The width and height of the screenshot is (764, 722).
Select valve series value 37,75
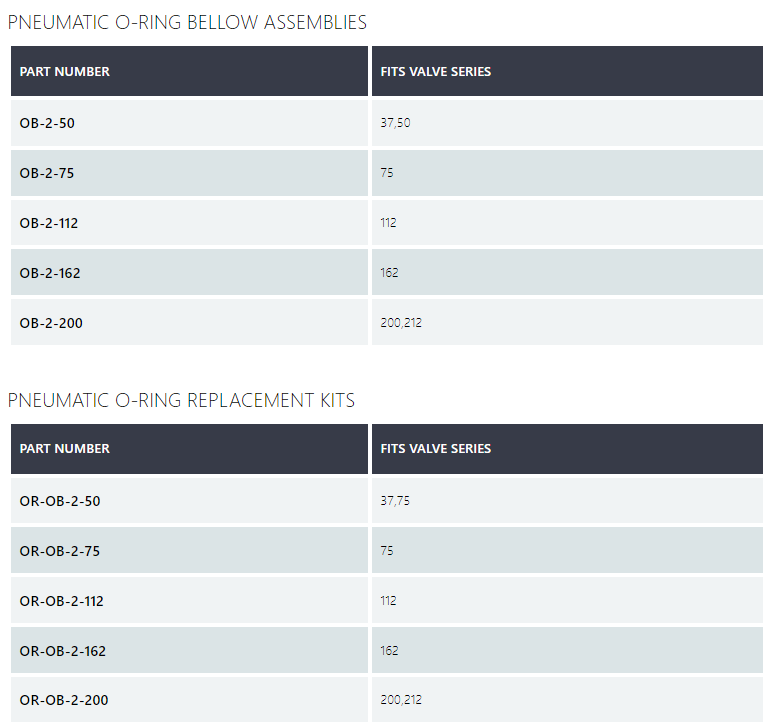point(395,500)
